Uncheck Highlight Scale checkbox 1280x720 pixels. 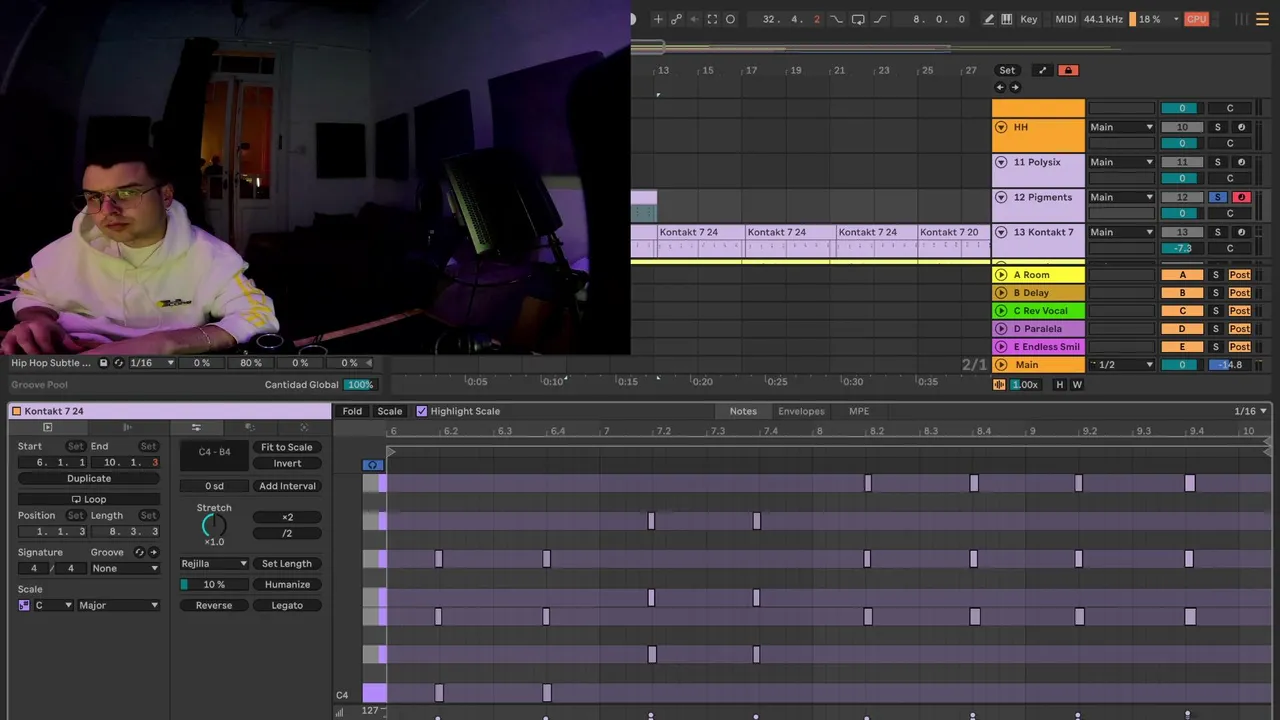click(421, 411)
